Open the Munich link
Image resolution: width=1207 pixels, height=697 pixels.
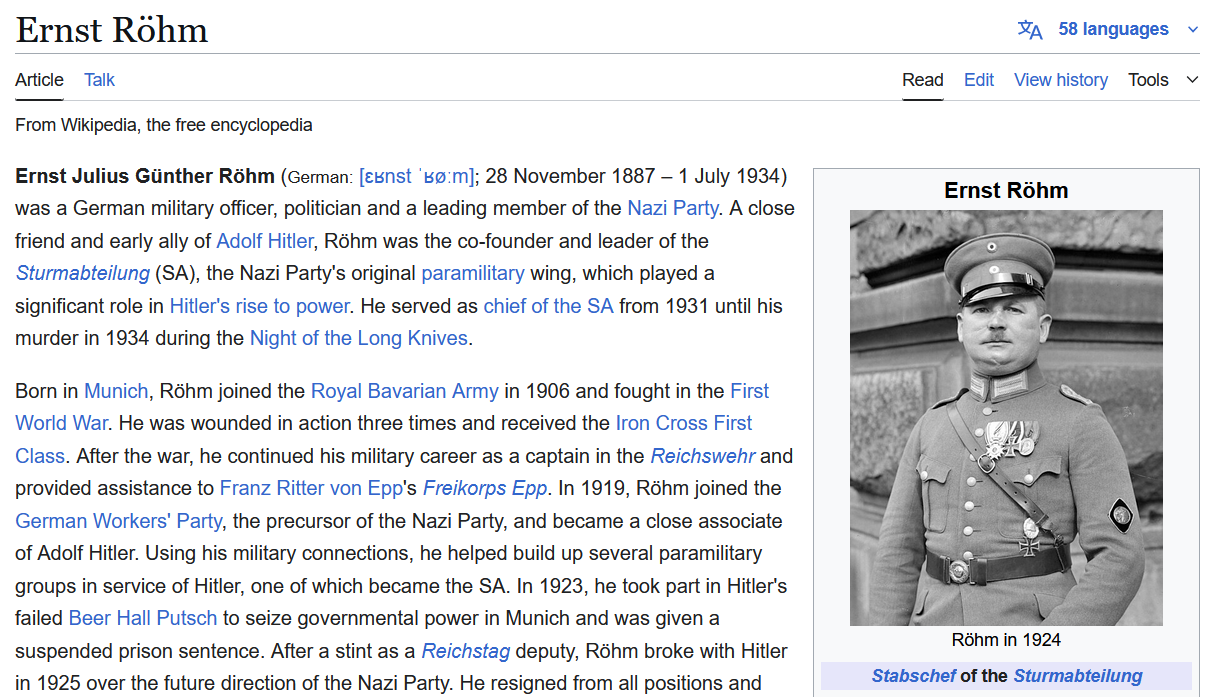pyautogui.click(x=115, y=391)
